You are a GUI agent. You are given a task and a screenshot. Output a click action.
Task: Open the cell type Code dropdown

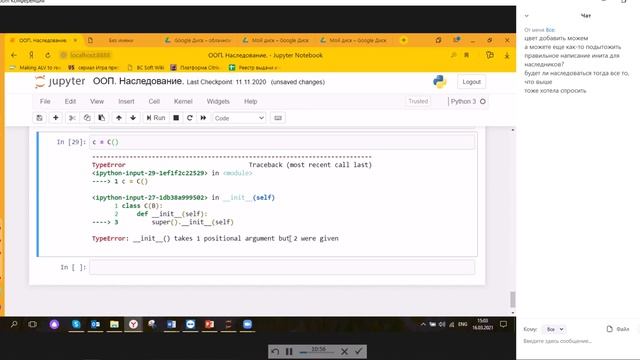click(239, 118)
